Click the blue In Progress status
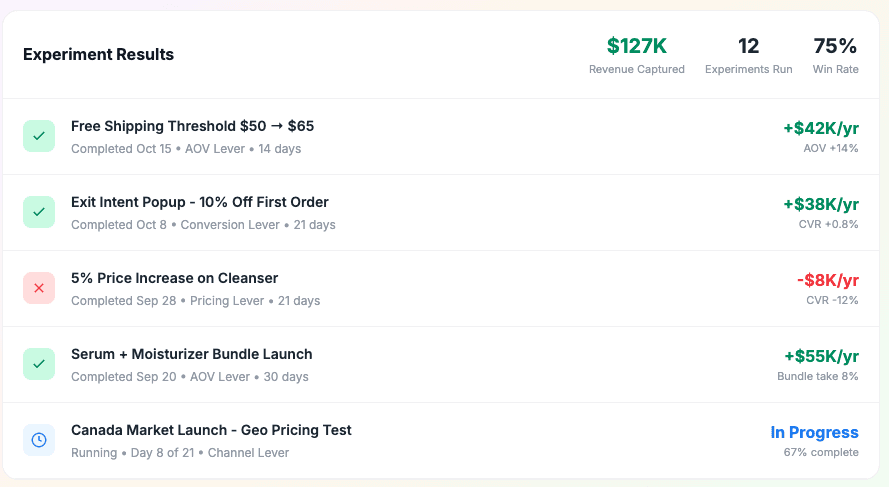Viewport: 889px width, 487px height. pos(814,432)
